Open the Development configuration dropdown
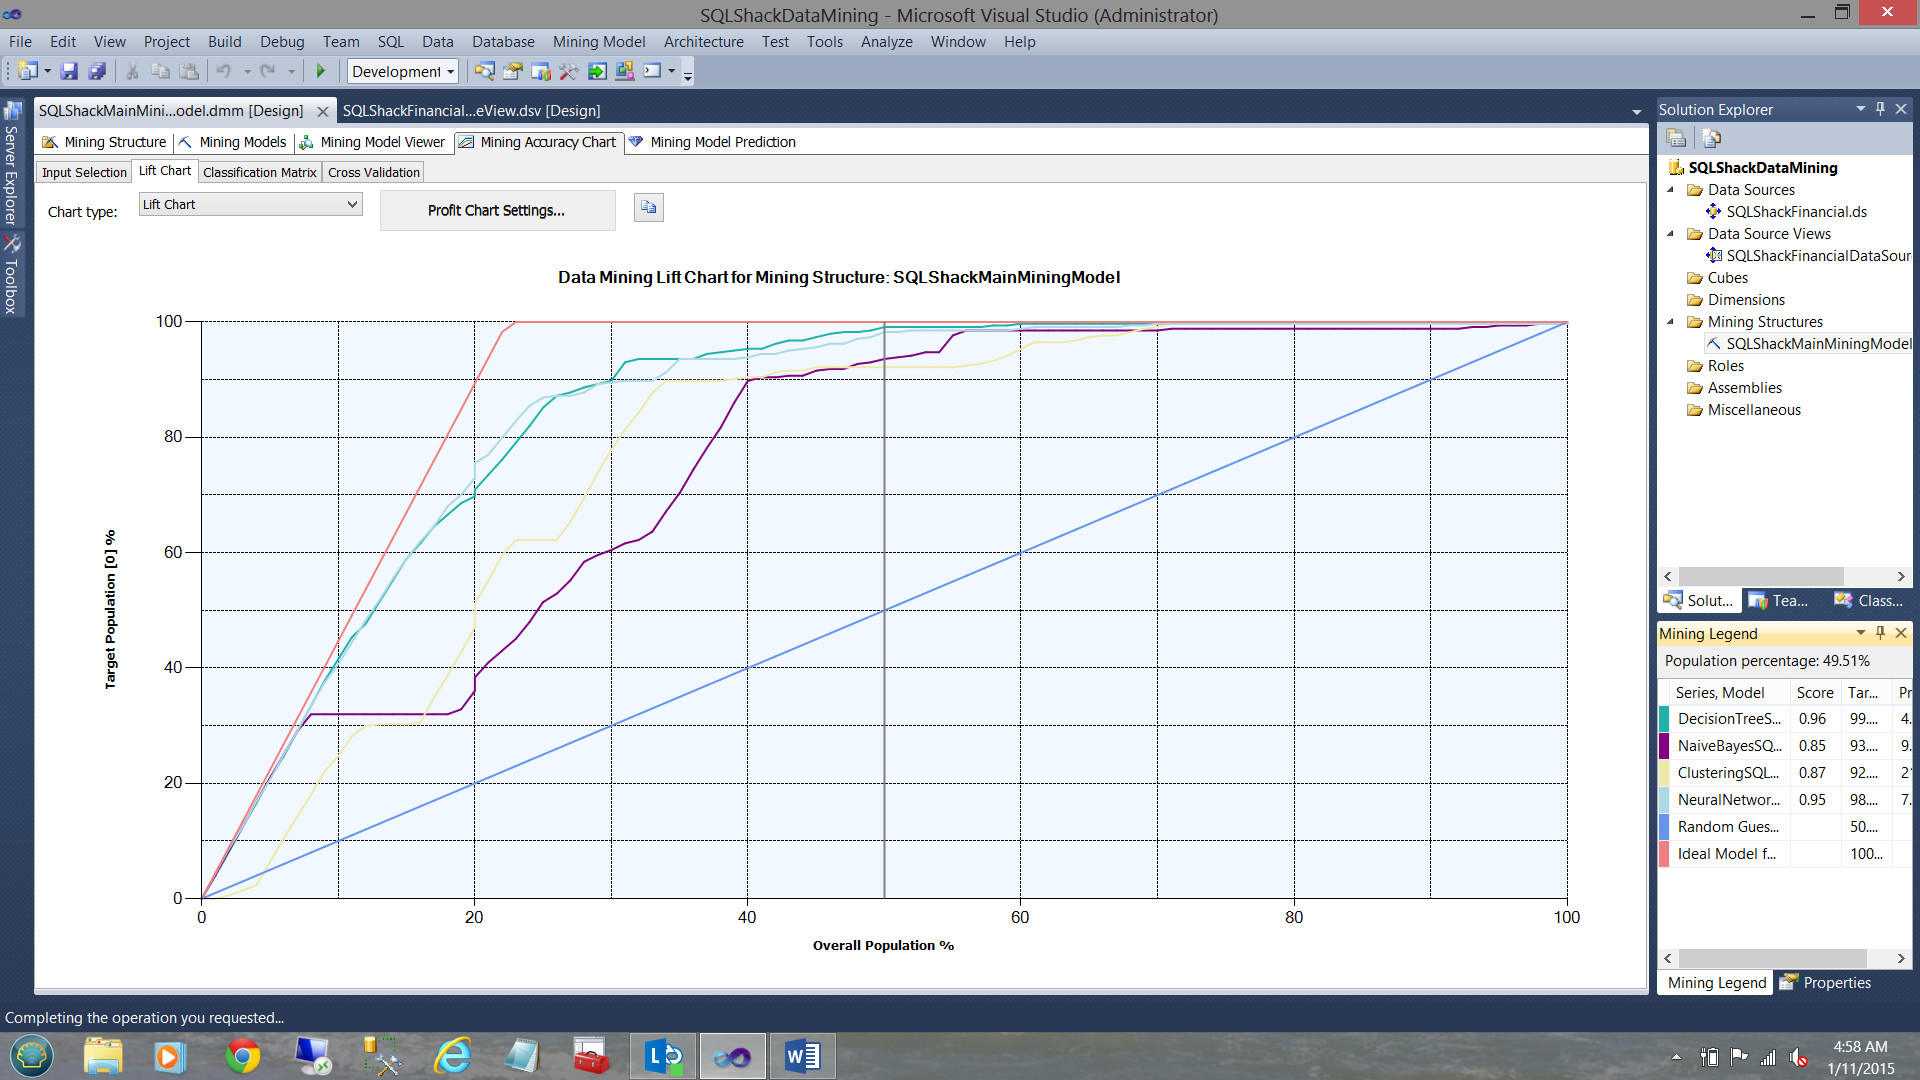1920x1080 pixels. click(402, 71)
